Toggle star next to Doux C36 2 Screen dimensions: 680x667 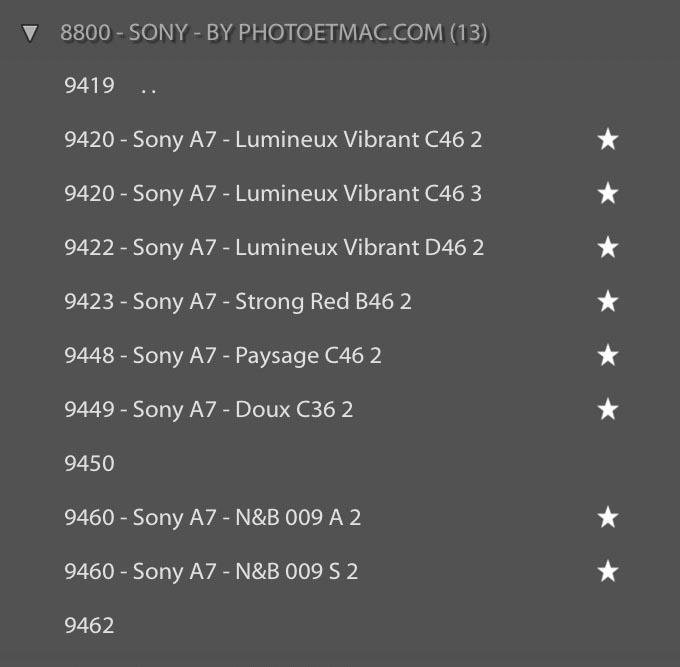607,410
